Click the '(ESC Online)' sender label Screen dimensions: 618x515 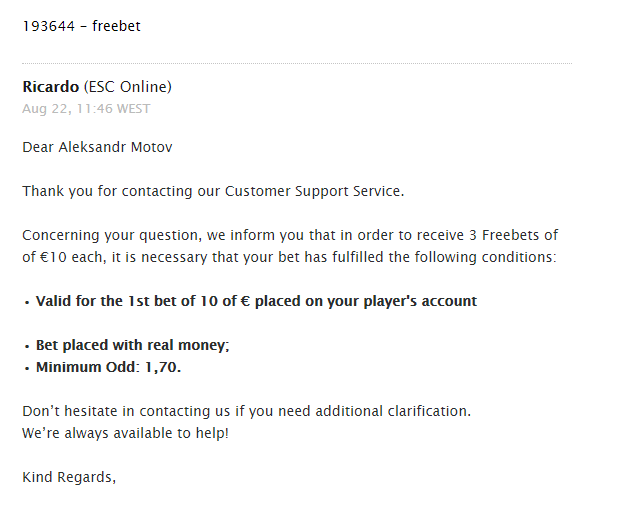click(128, 87)
